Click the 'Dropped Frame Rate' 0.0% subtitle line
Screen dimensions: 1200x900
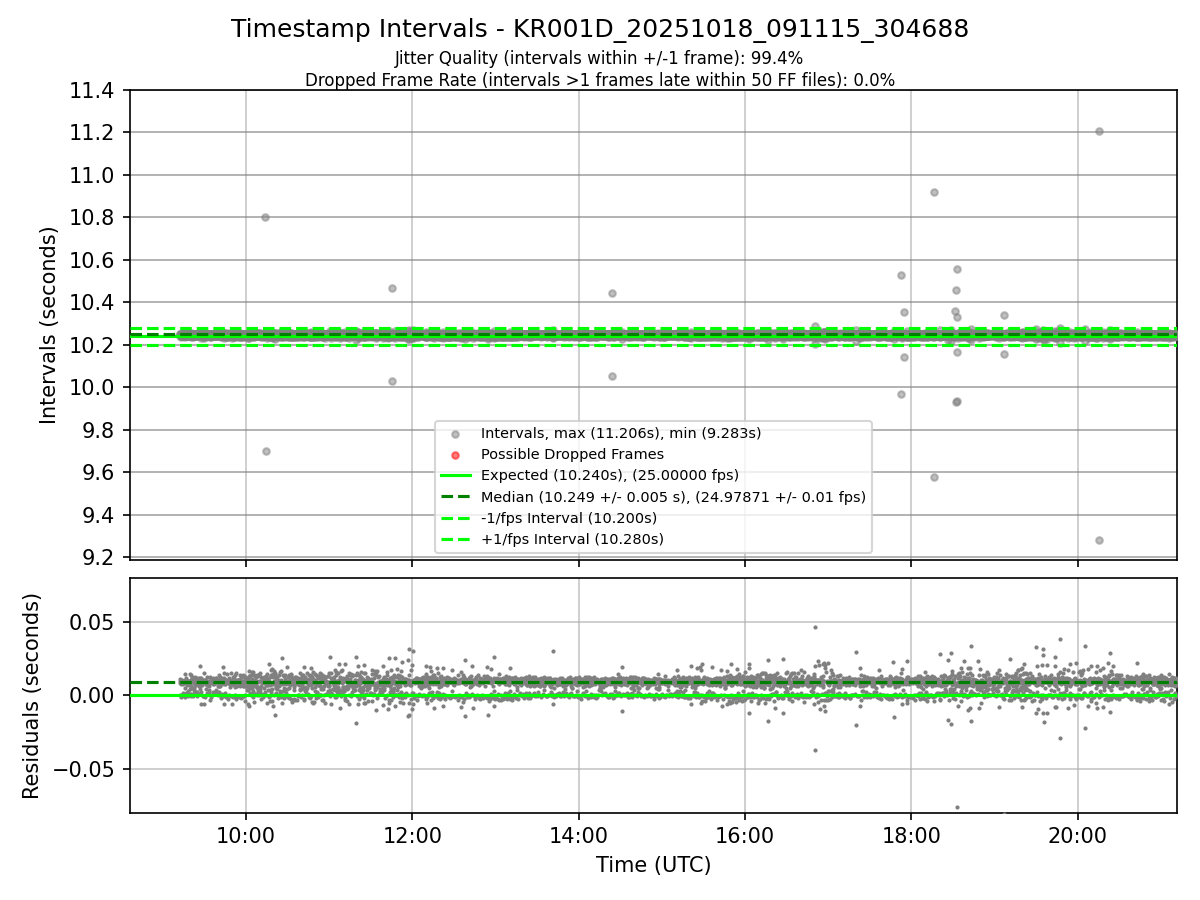[600, 80]
